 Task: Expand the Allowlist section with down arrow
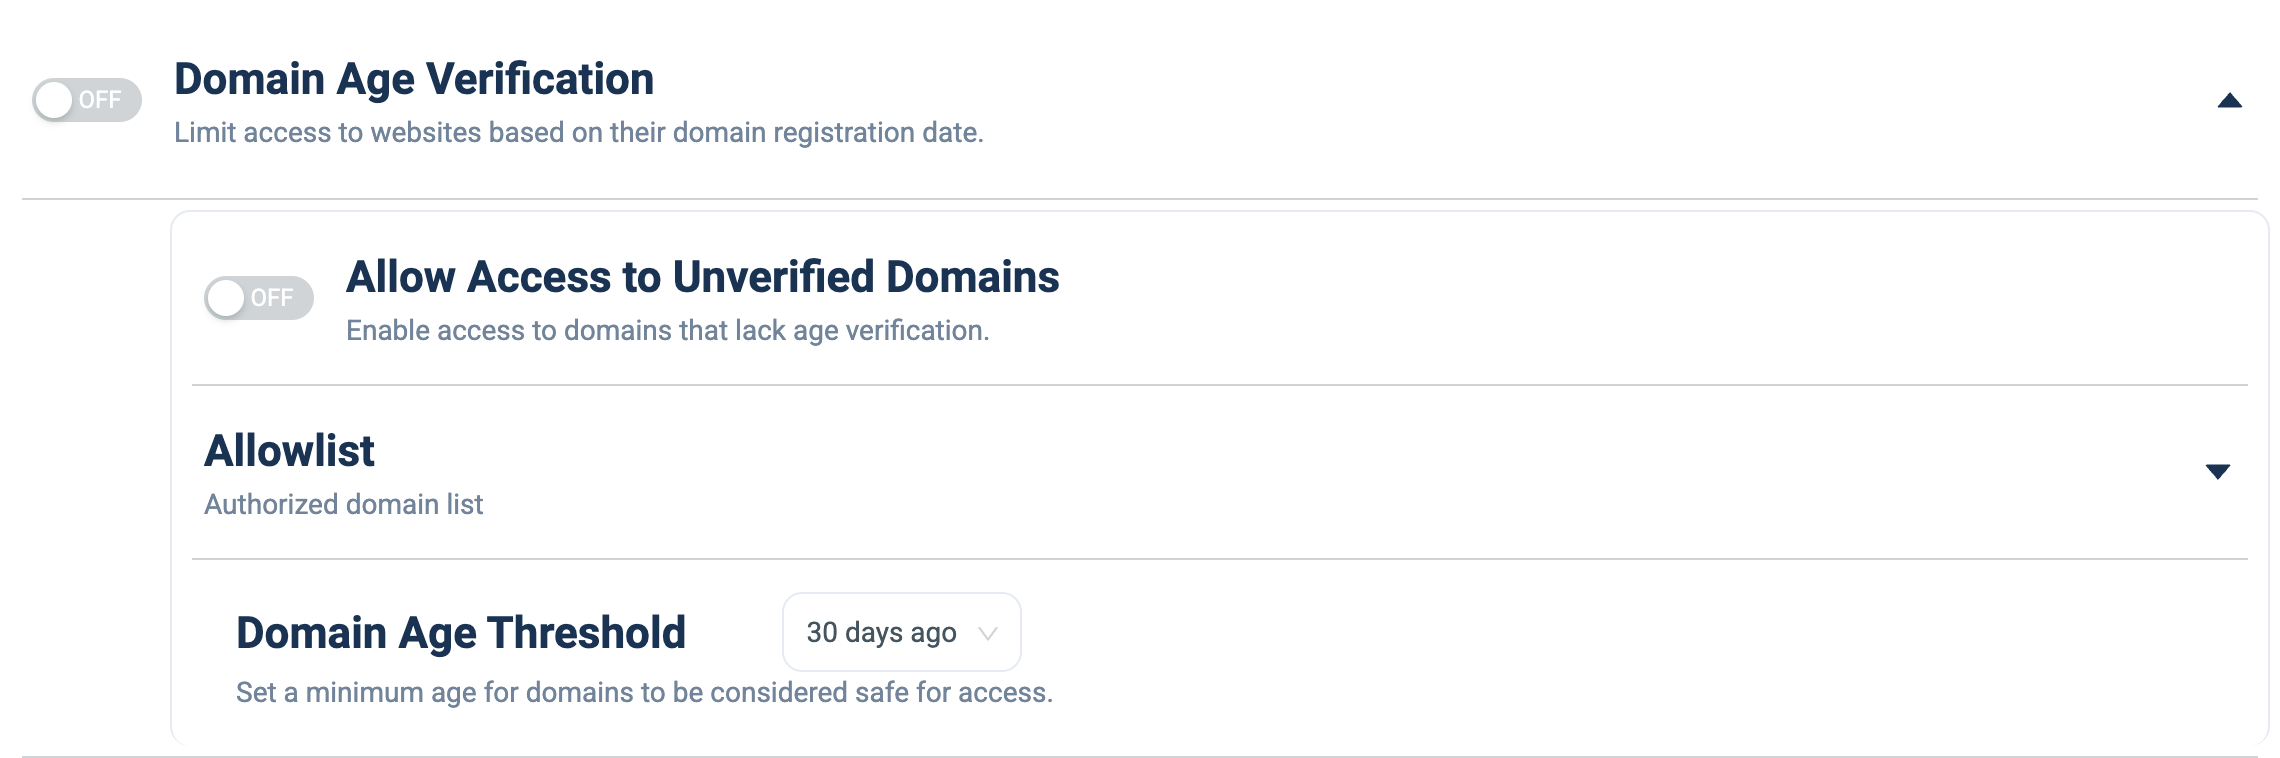pos(2218,472)
